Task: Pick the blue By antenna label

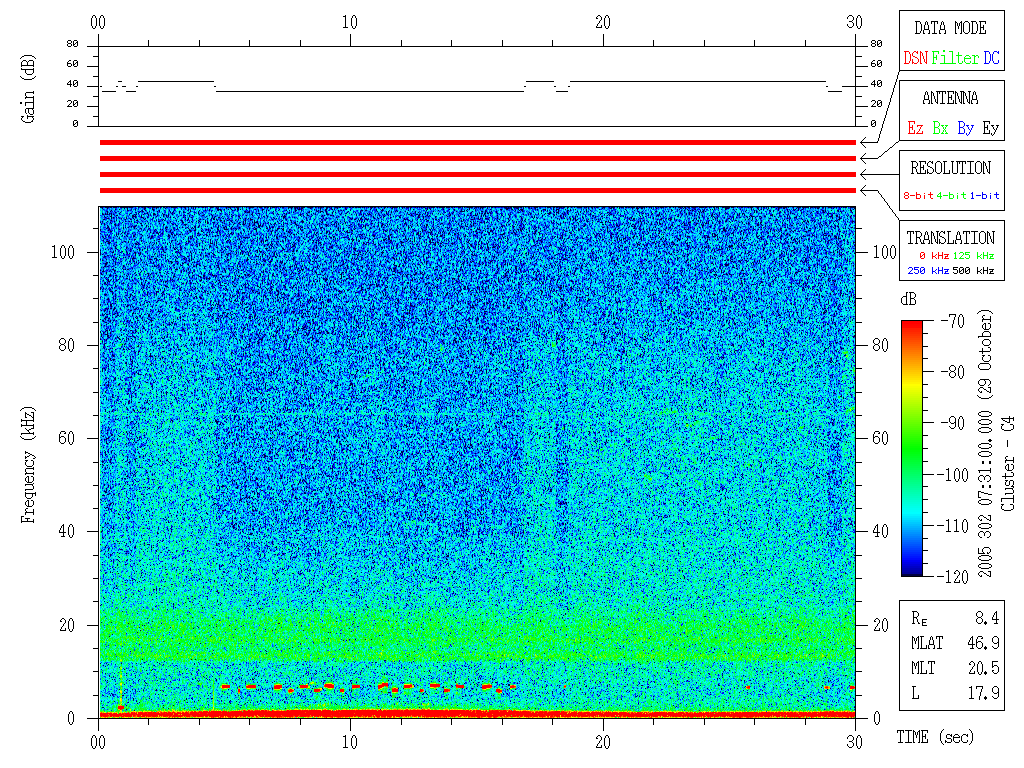Action: tap(965, 128)
